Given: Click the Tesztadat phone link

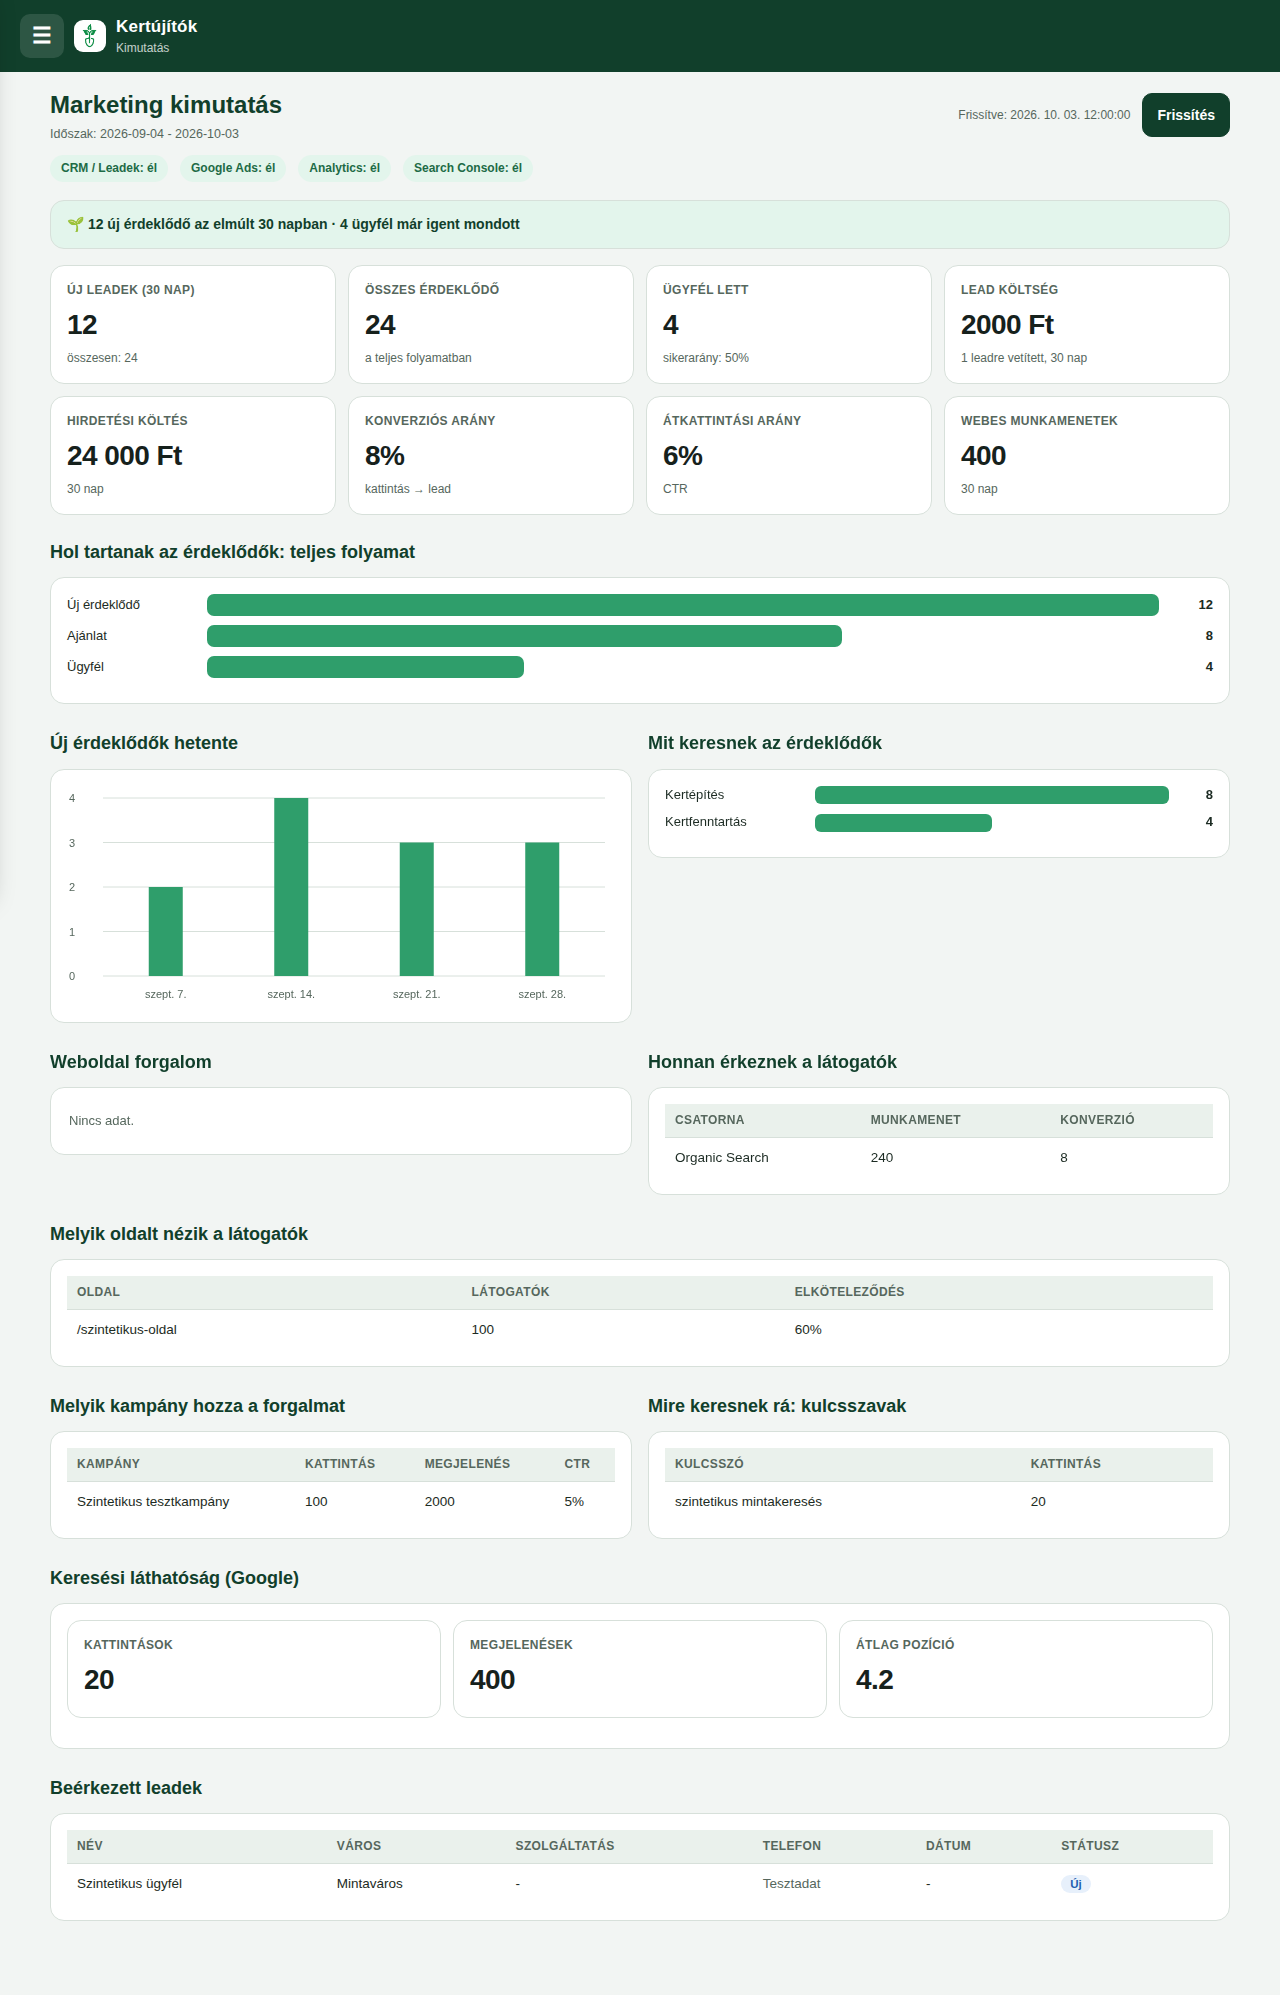Looking at the screenshot, I should (x=791, y=1884).
